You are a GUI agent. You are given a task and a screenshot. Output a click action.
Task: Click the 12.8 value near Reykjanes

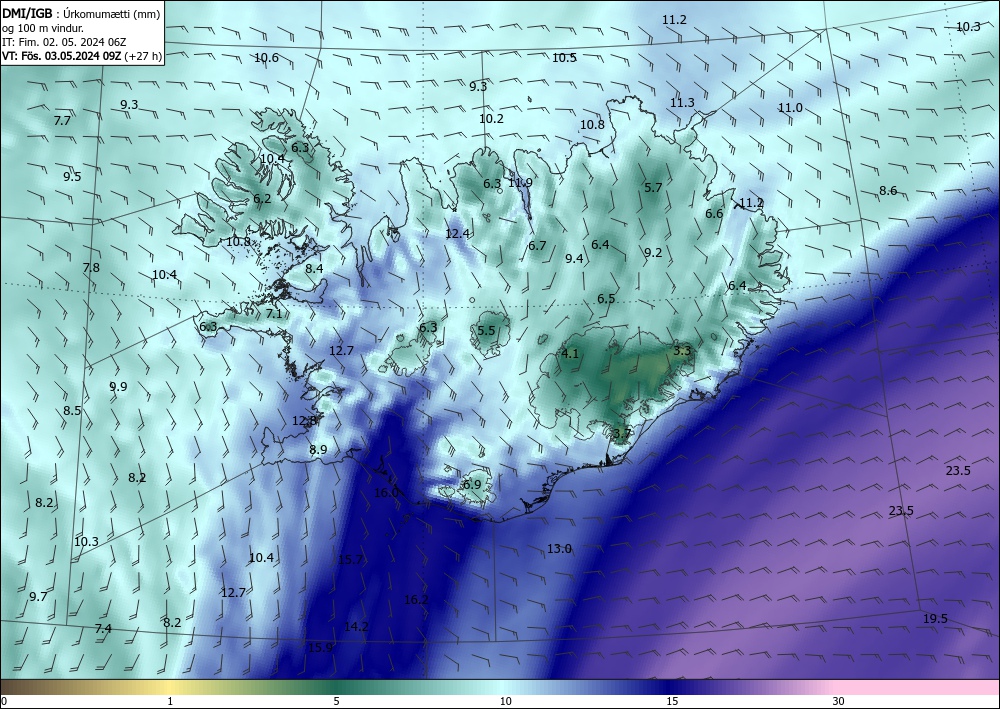(304, 421)
